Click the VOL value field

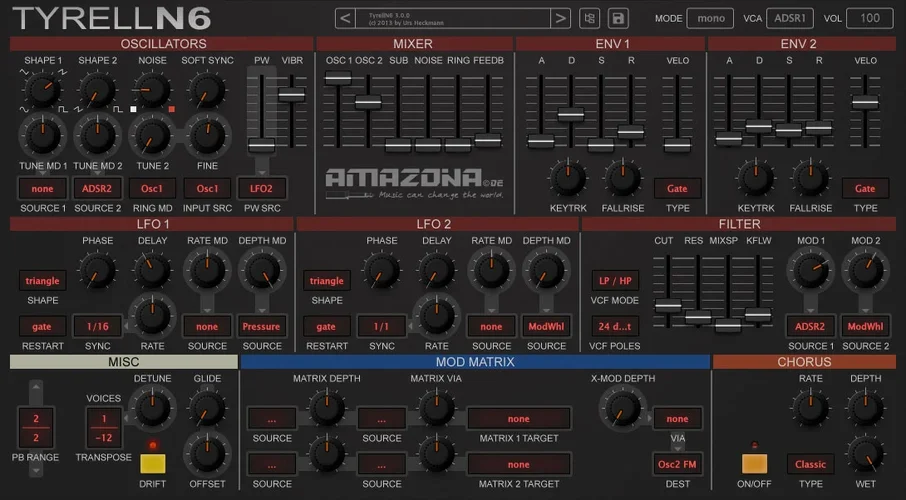click(x=869, y=18)
